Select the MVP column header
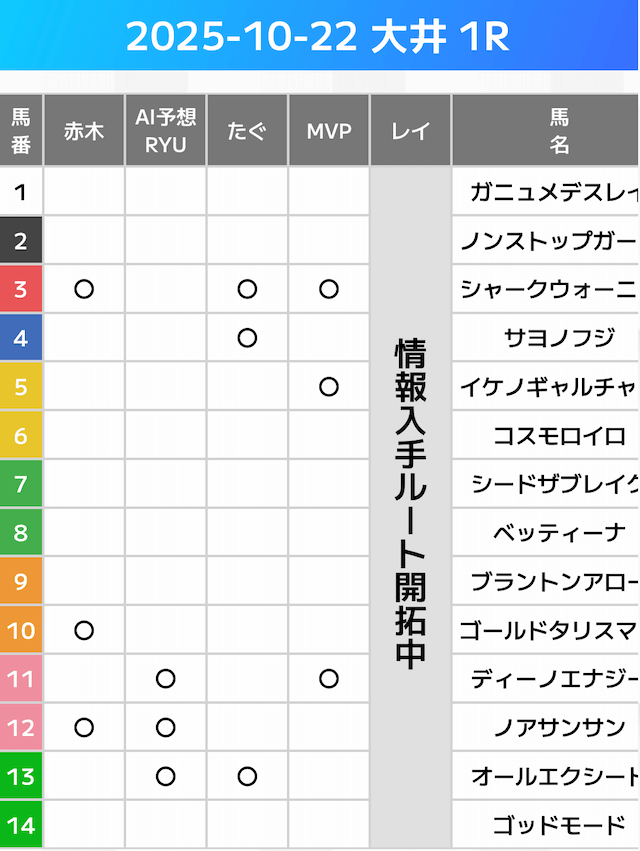 329,131
